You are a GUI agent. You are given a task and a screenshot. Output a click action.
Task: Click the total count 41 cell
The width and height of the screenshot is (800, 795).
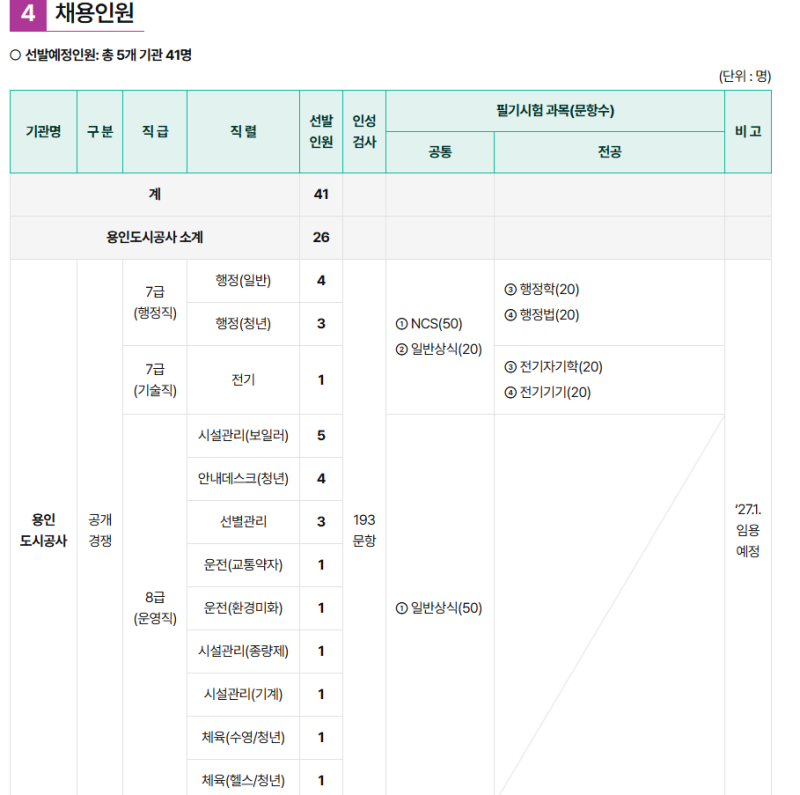coord(321,194)
